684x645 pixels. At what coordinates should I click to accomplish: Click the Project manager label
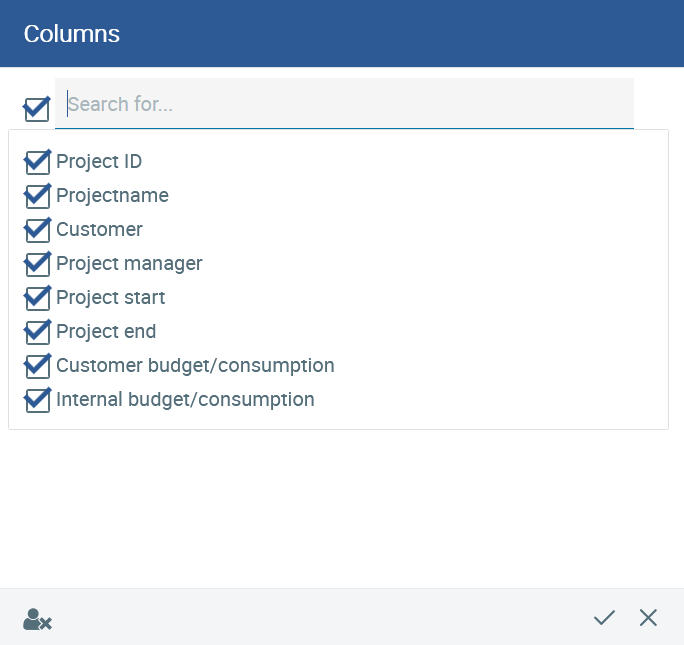pyautogui.click(x=129, y=263)
